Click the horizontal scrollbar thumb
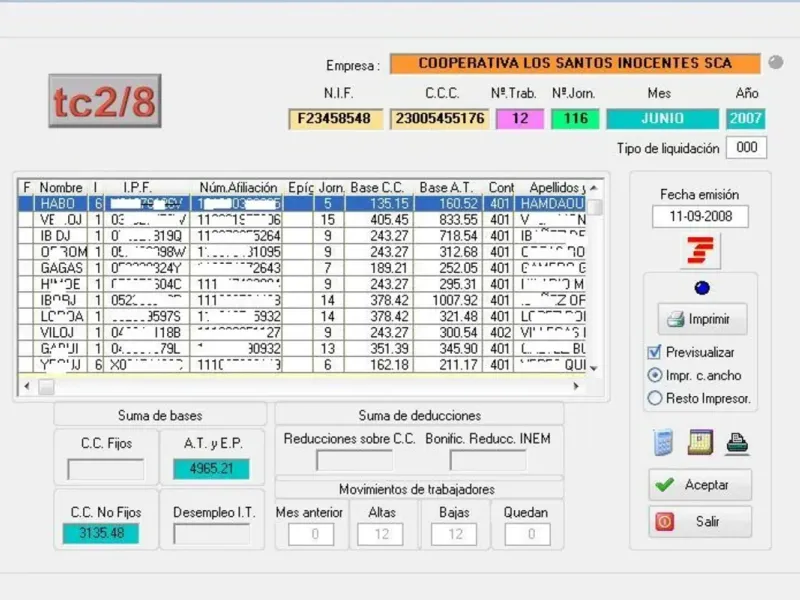 click(46, 387)
